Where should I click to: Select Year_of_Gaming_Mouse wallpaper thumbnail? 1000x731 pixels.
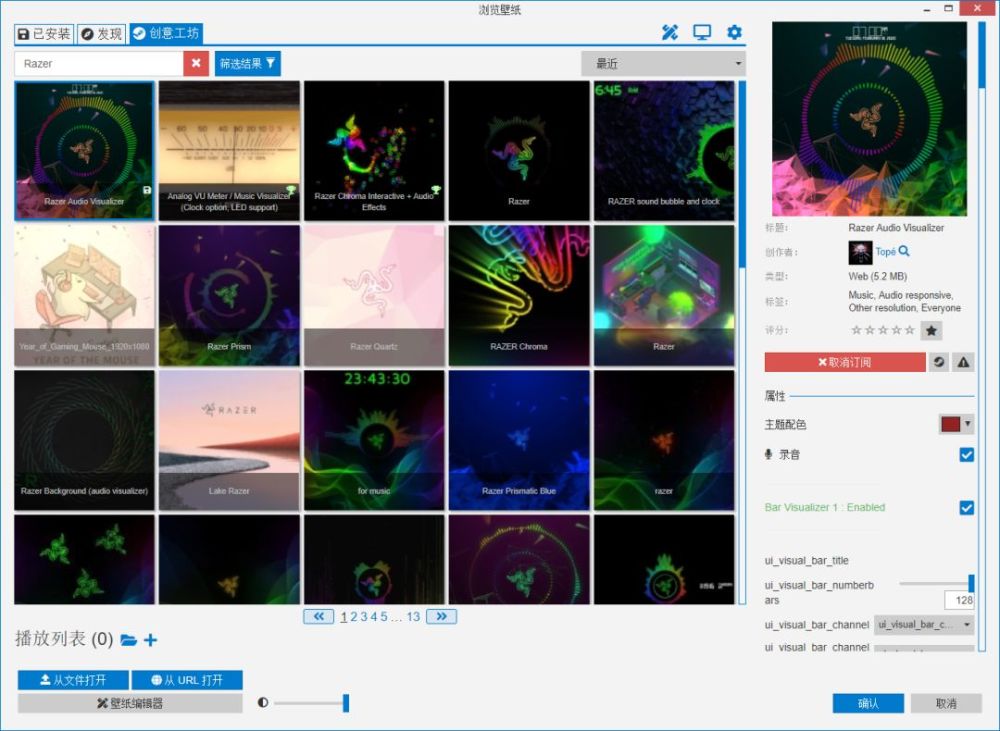(84, 295)
